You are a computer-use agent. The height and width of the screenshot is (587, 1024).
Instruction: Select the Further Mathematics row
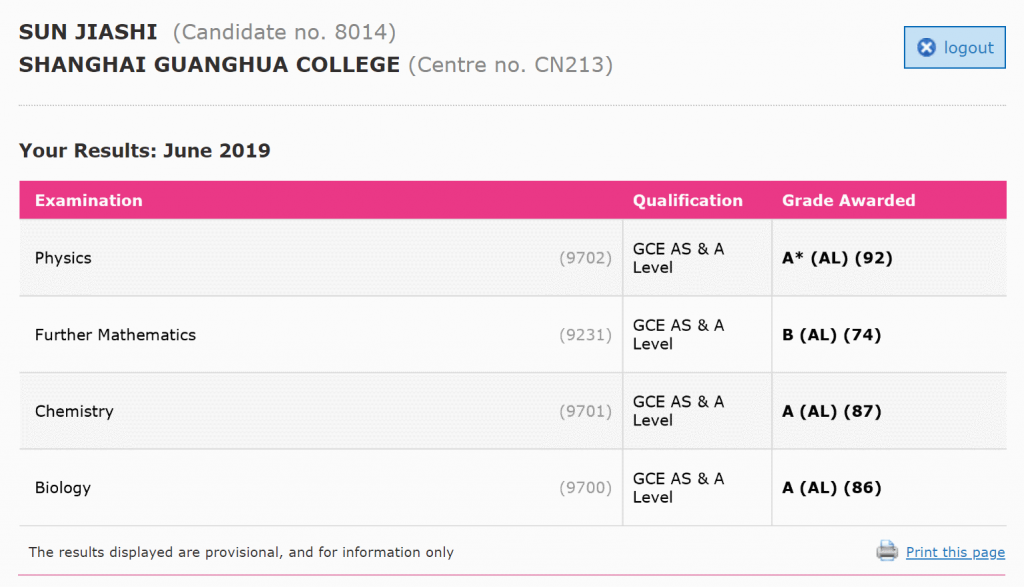[513, 334]
